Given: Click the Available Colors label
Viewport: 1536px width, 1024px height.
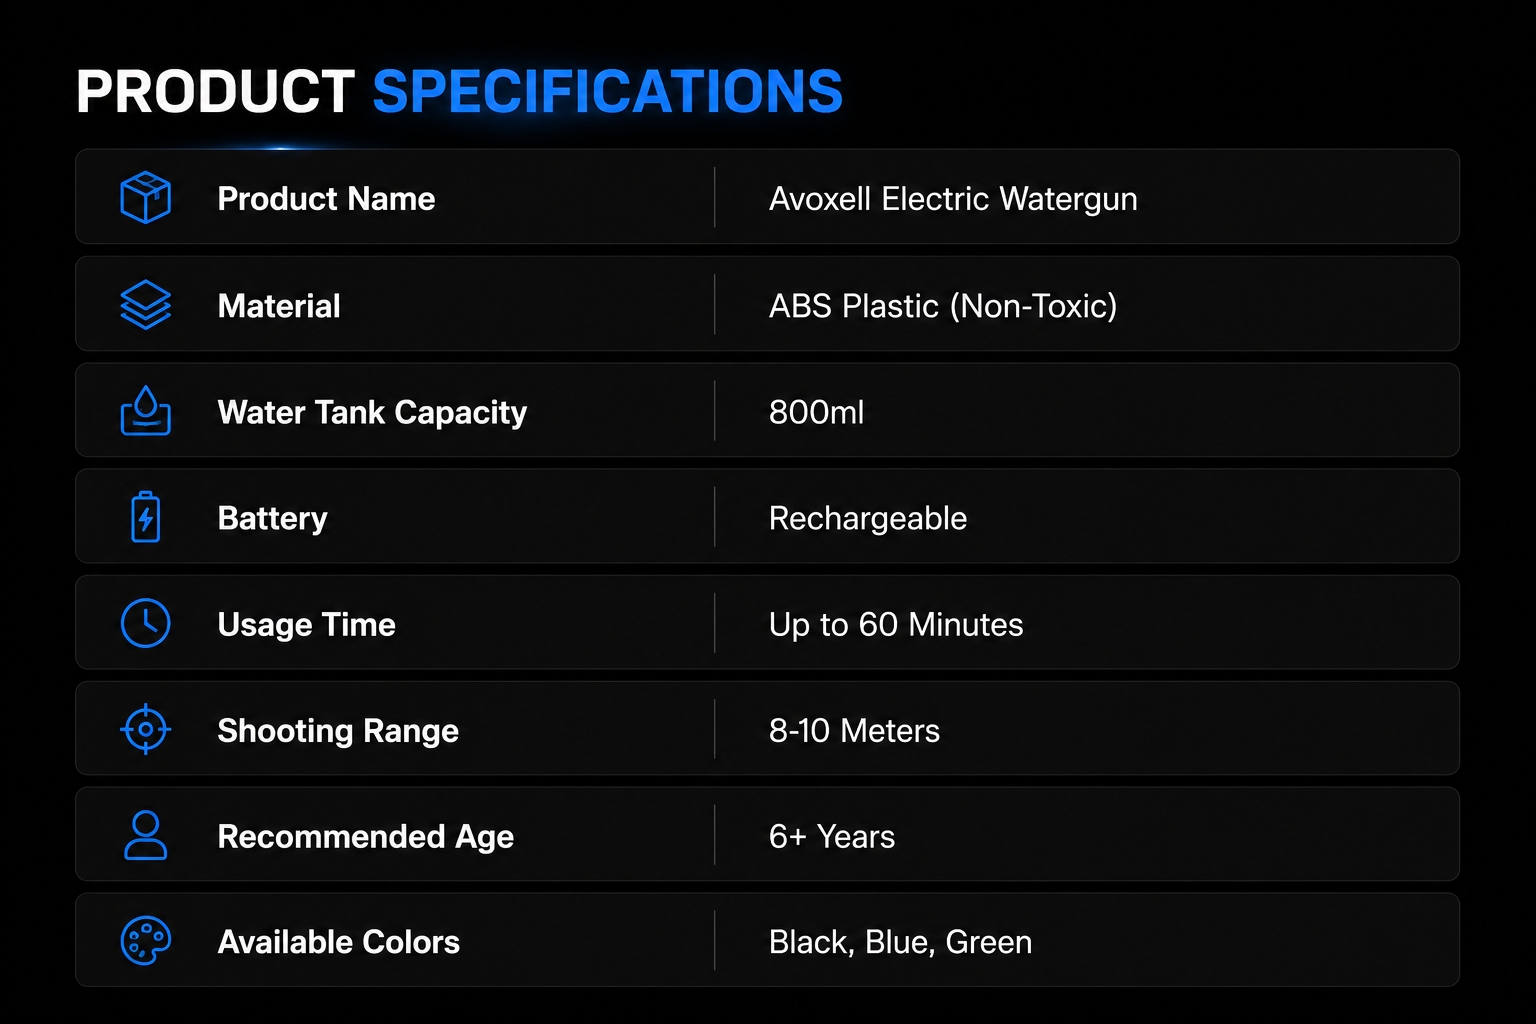Looking at the screenshot, I should [x=339, y=942].
